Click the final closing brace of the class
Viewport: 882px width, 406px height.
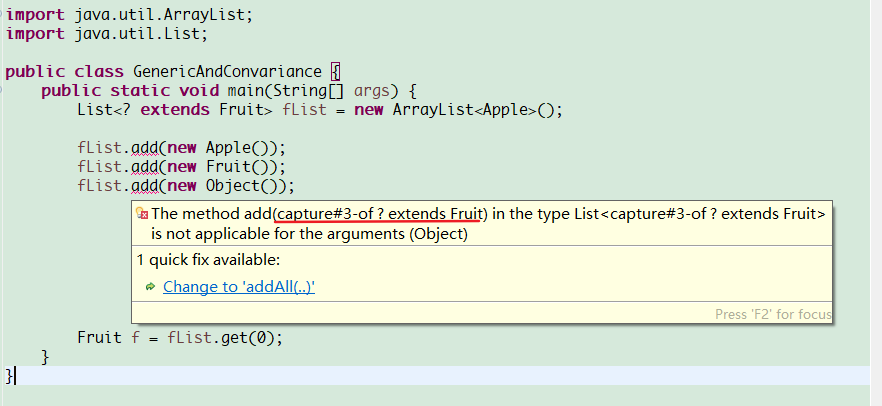click(x=8, y=376)
